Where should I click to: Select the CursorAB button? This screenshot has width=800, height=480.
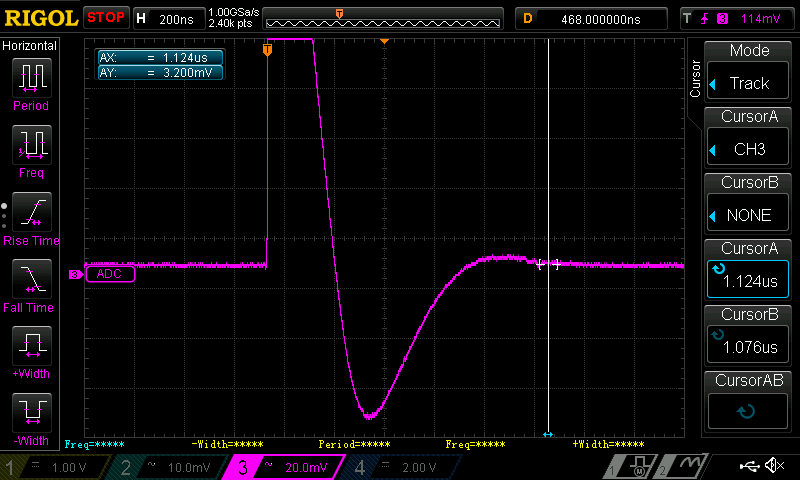tap(749, 399)
